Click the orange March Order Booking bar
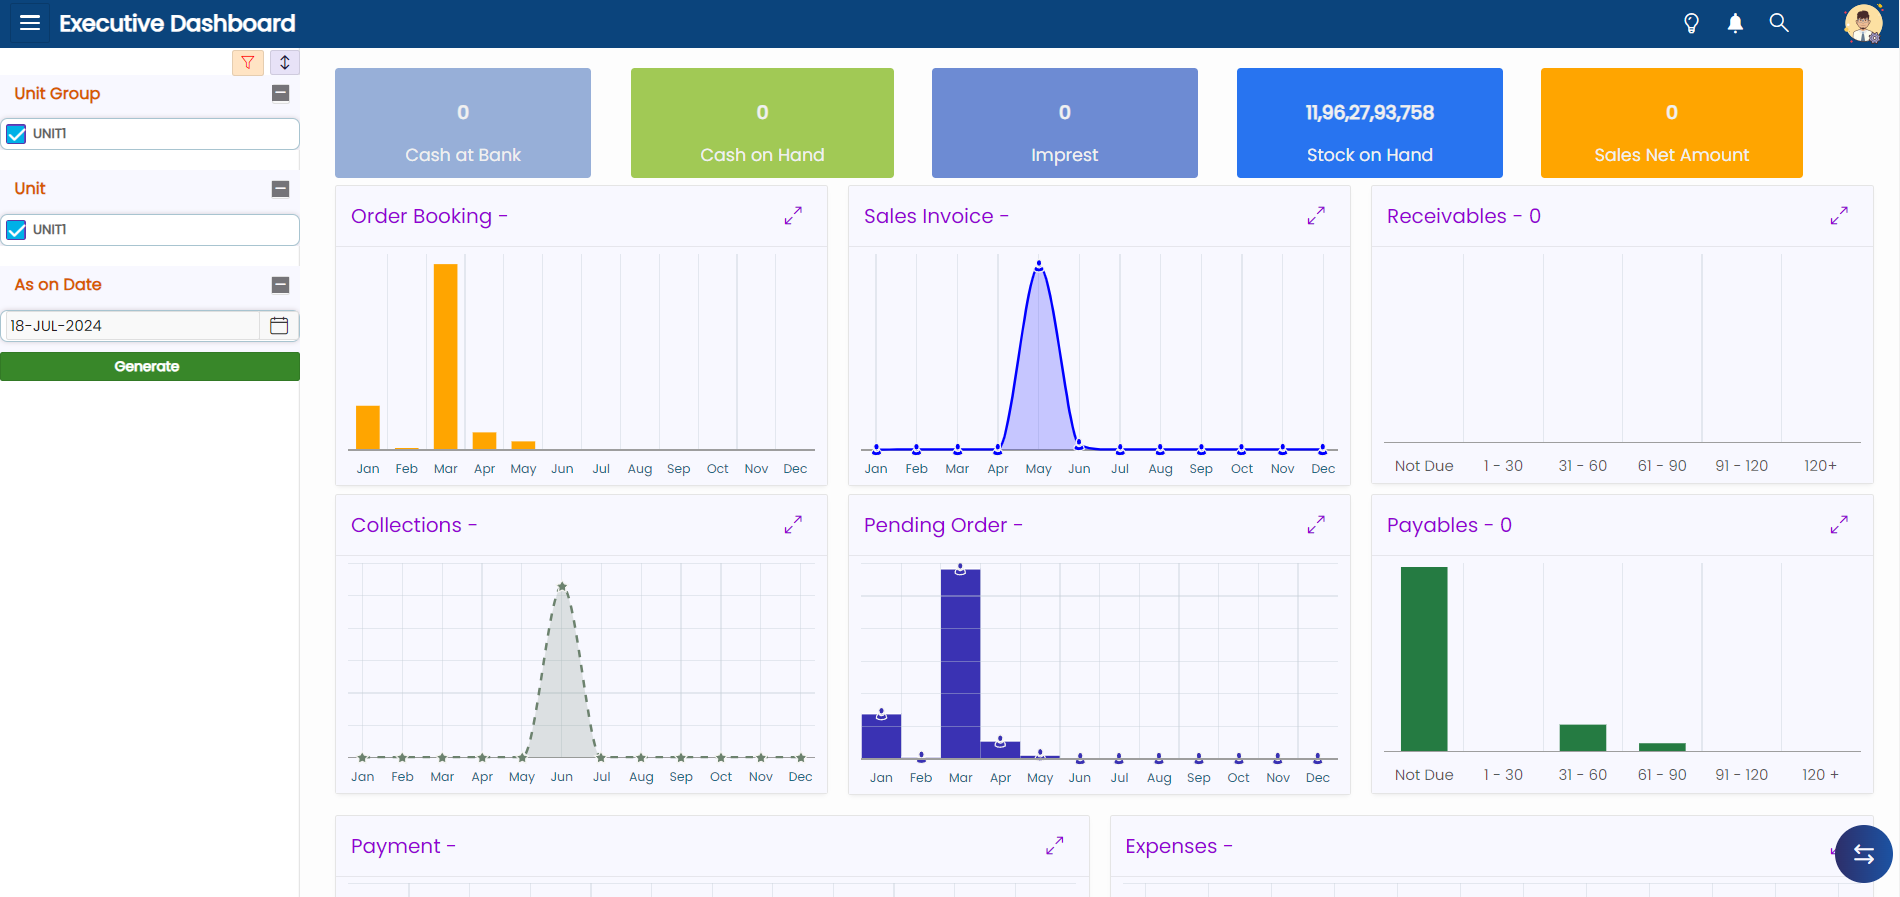The height and width of the screenshot is (897, 1900). click(x=445, y=356)
